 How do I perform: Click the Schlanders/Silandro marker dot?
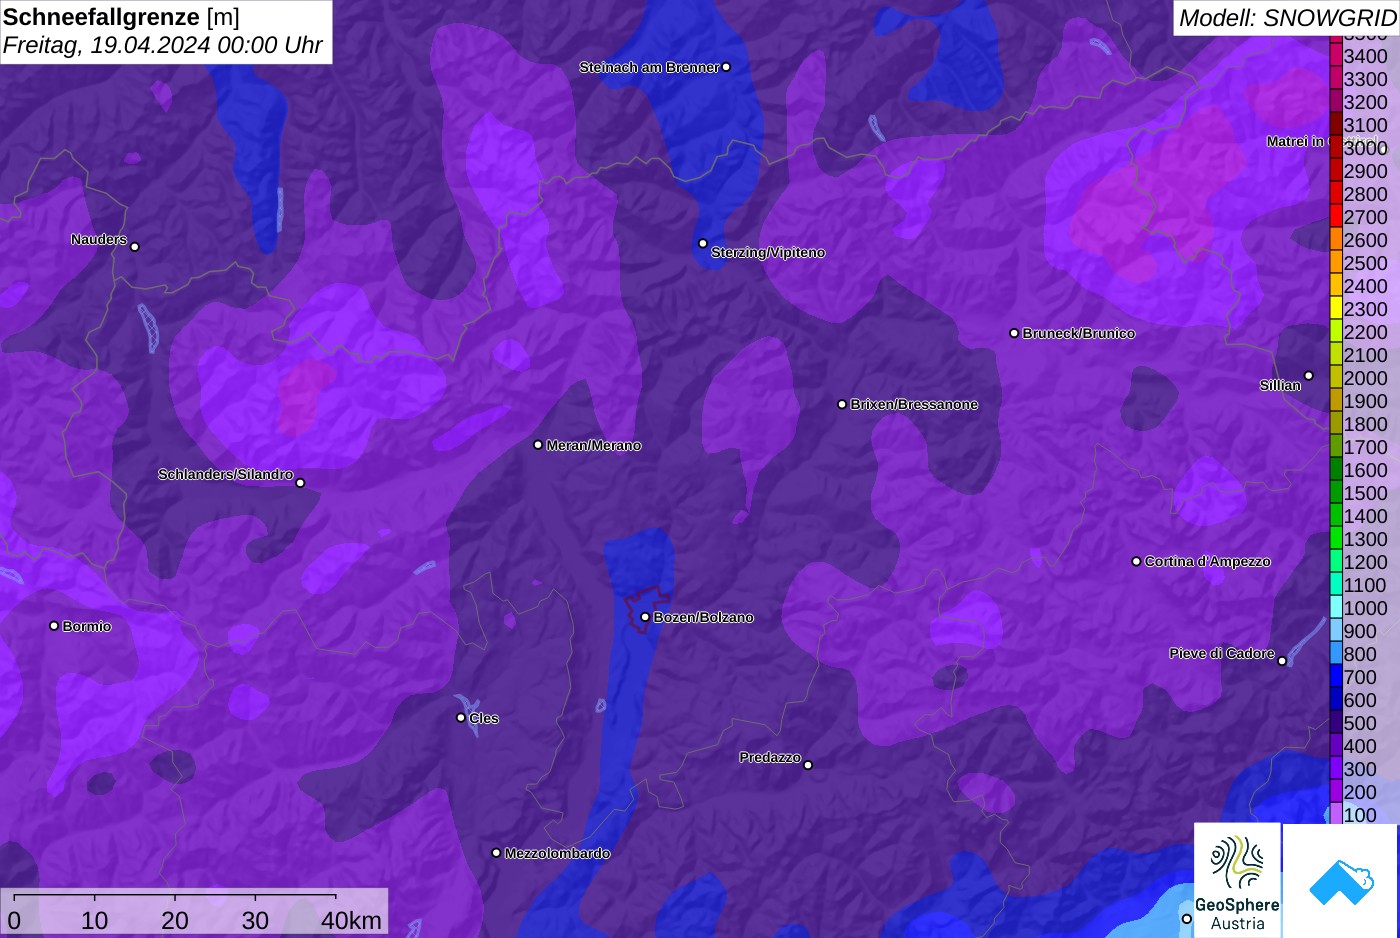coord(300,483)
